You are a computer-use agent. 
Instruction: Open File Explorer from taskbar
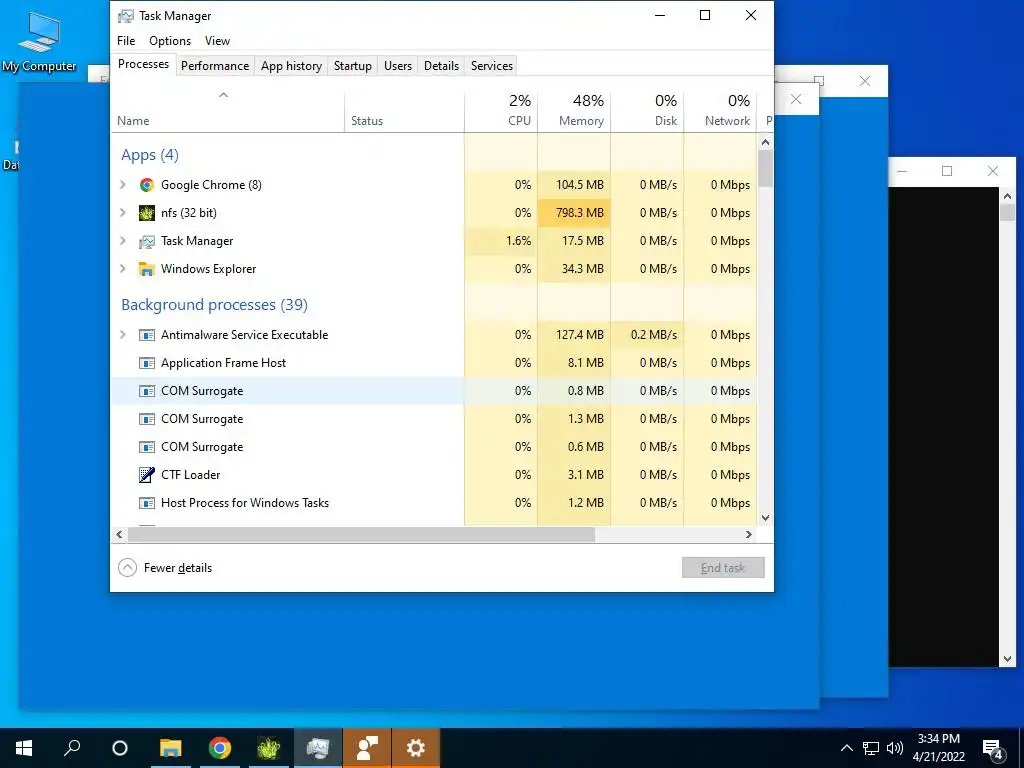[171, 748]
